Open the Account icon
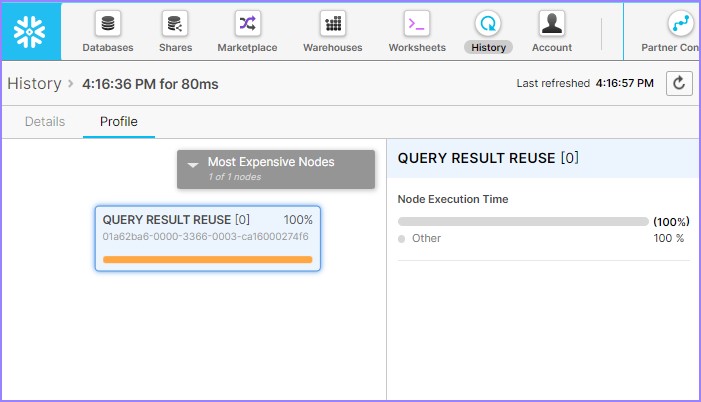 [x=551, y=24]
